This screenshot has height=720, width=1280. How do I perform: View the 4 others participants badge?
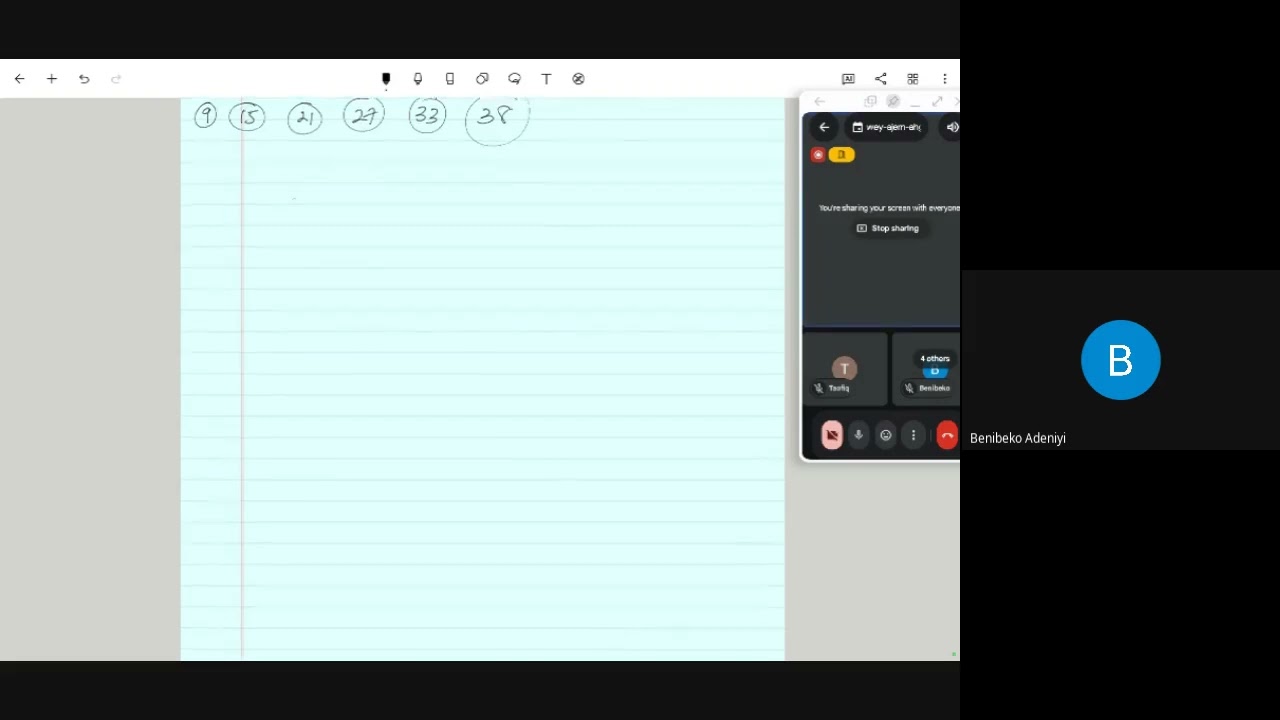pyautogui.click(x=935, y=358)
